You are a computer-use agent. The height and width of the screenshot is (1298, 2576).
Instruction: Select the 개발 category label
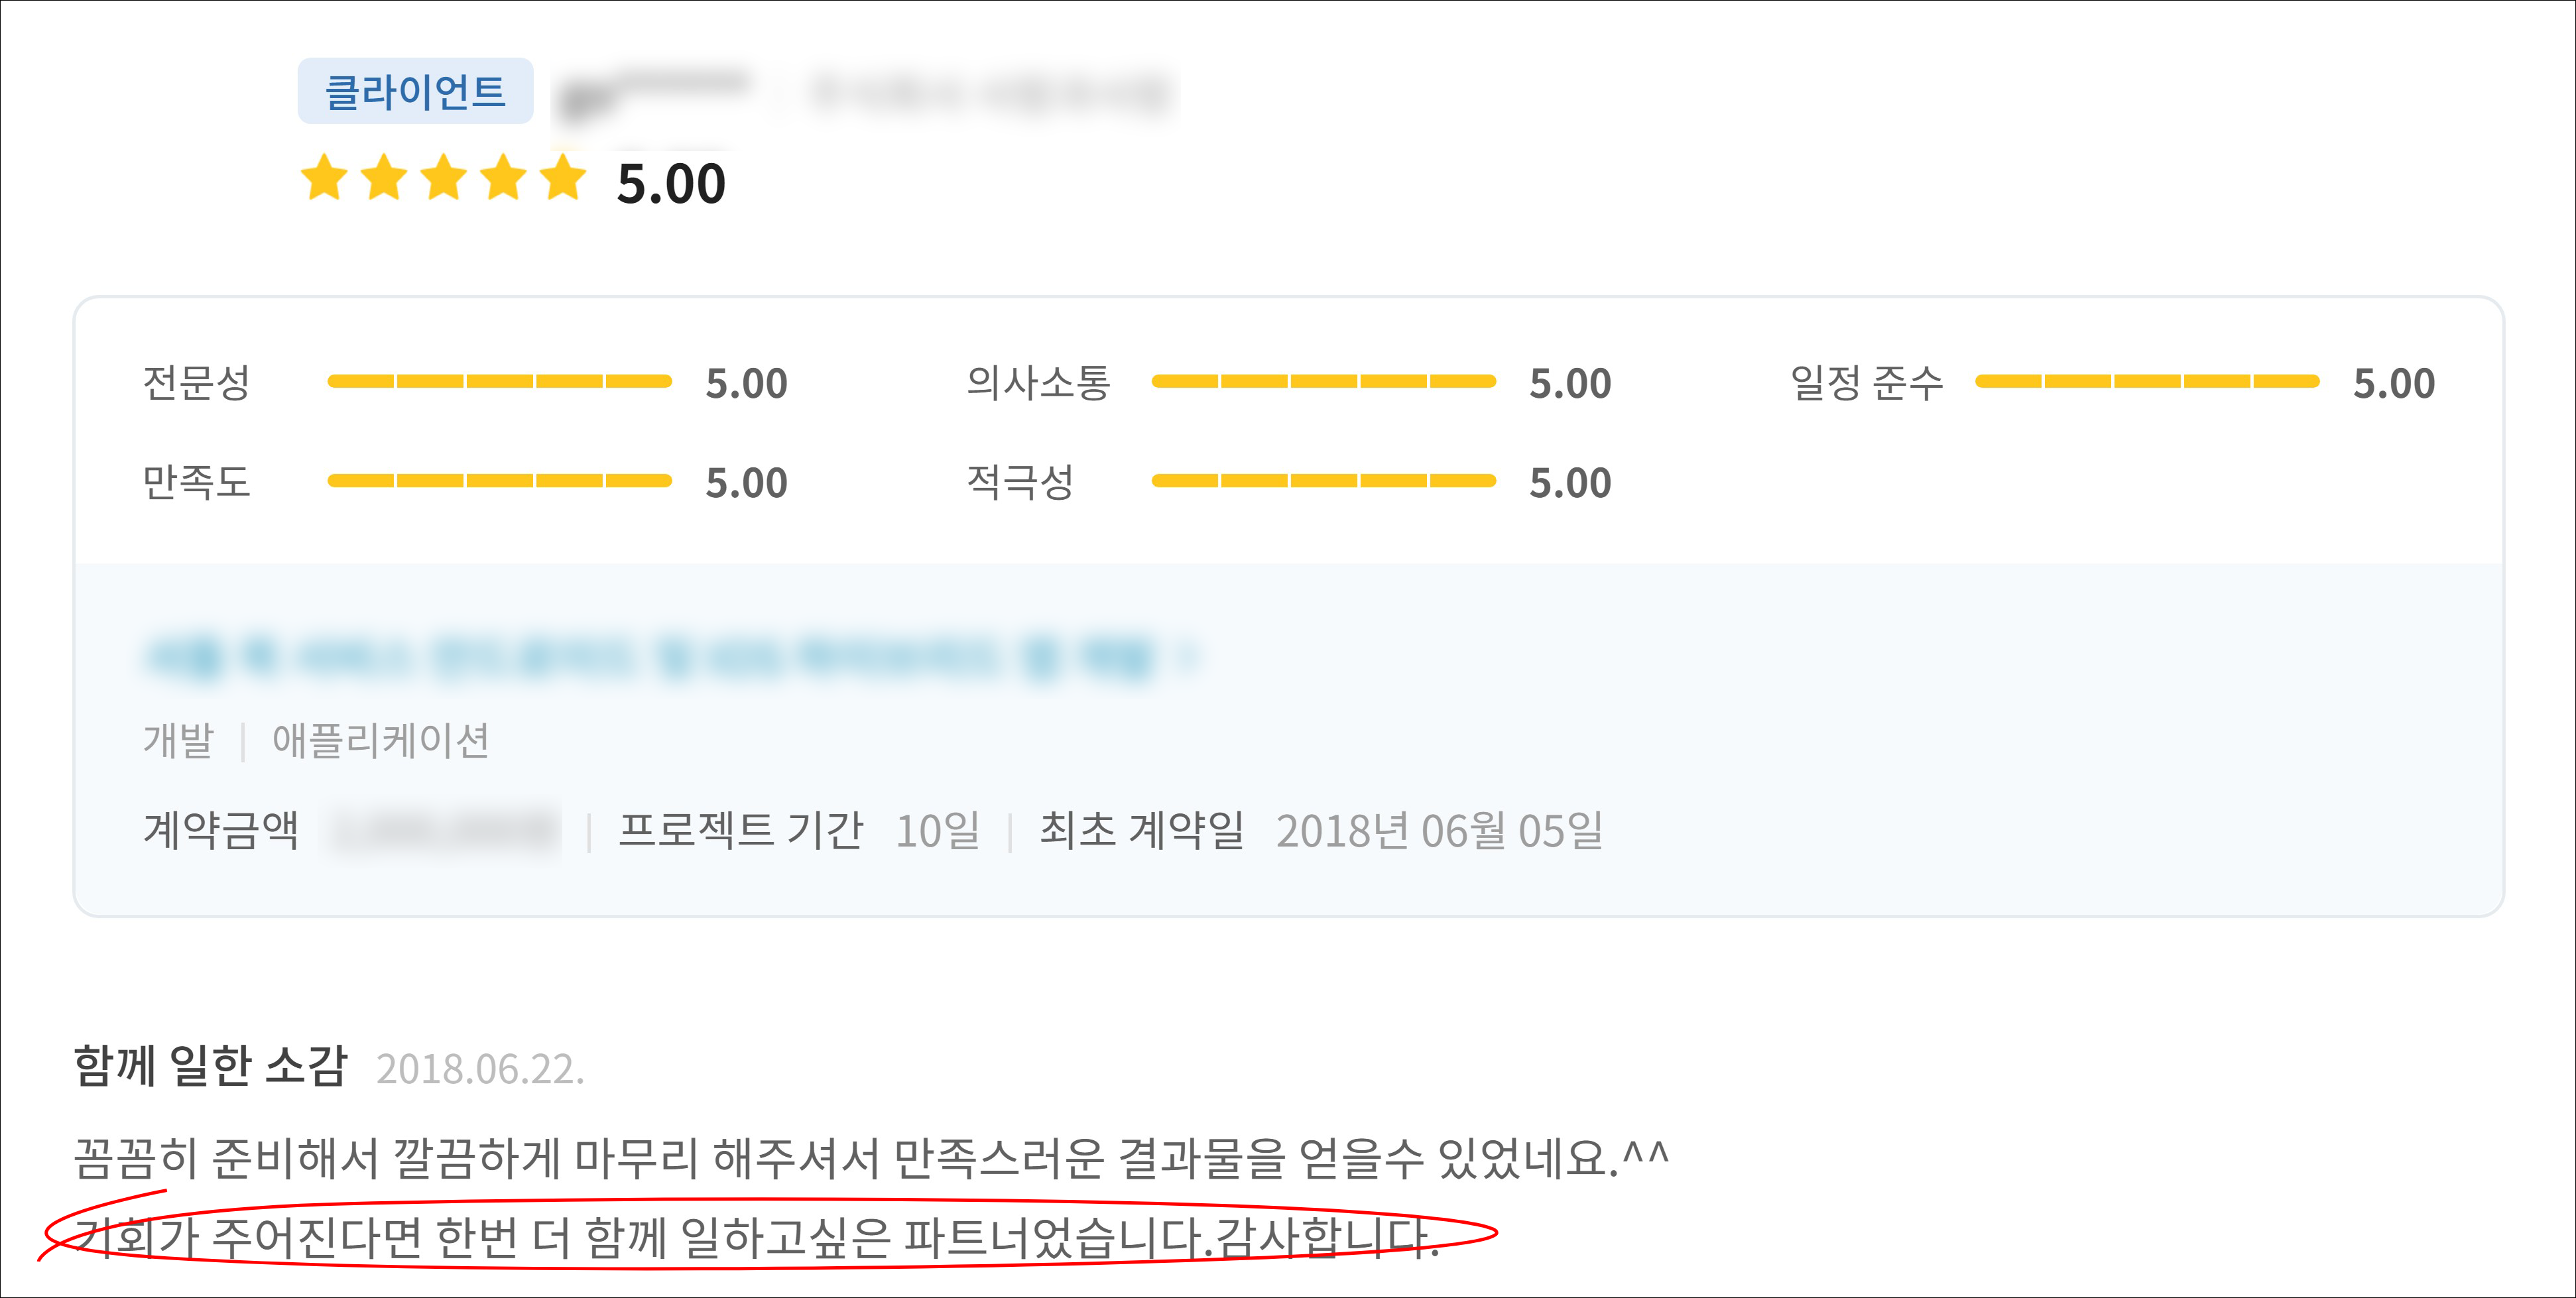click(x=178, y=740)
